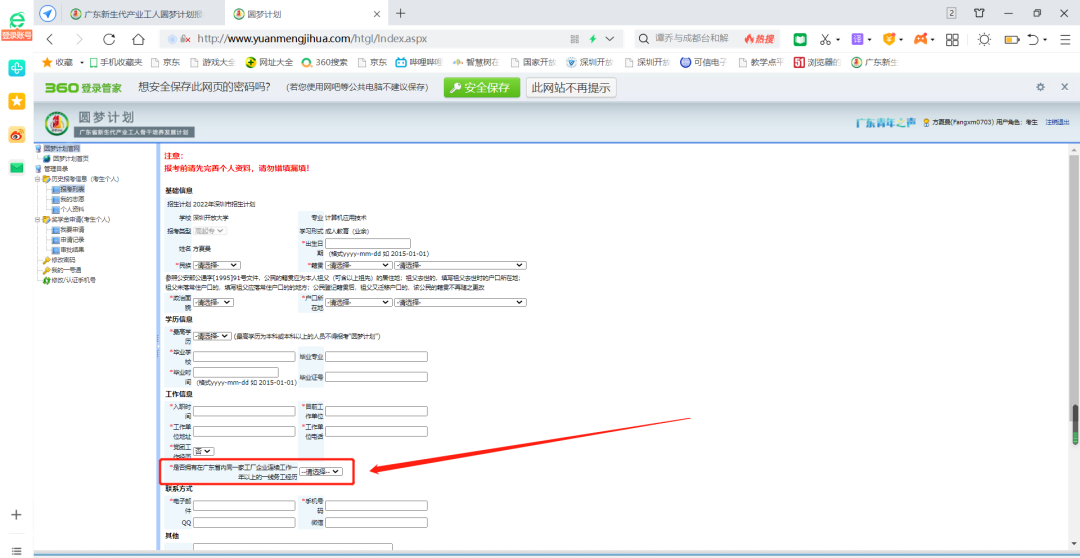Open the green mail icon in sidebar
This screenshot has width=1080, height=558.
click(16, 168)
